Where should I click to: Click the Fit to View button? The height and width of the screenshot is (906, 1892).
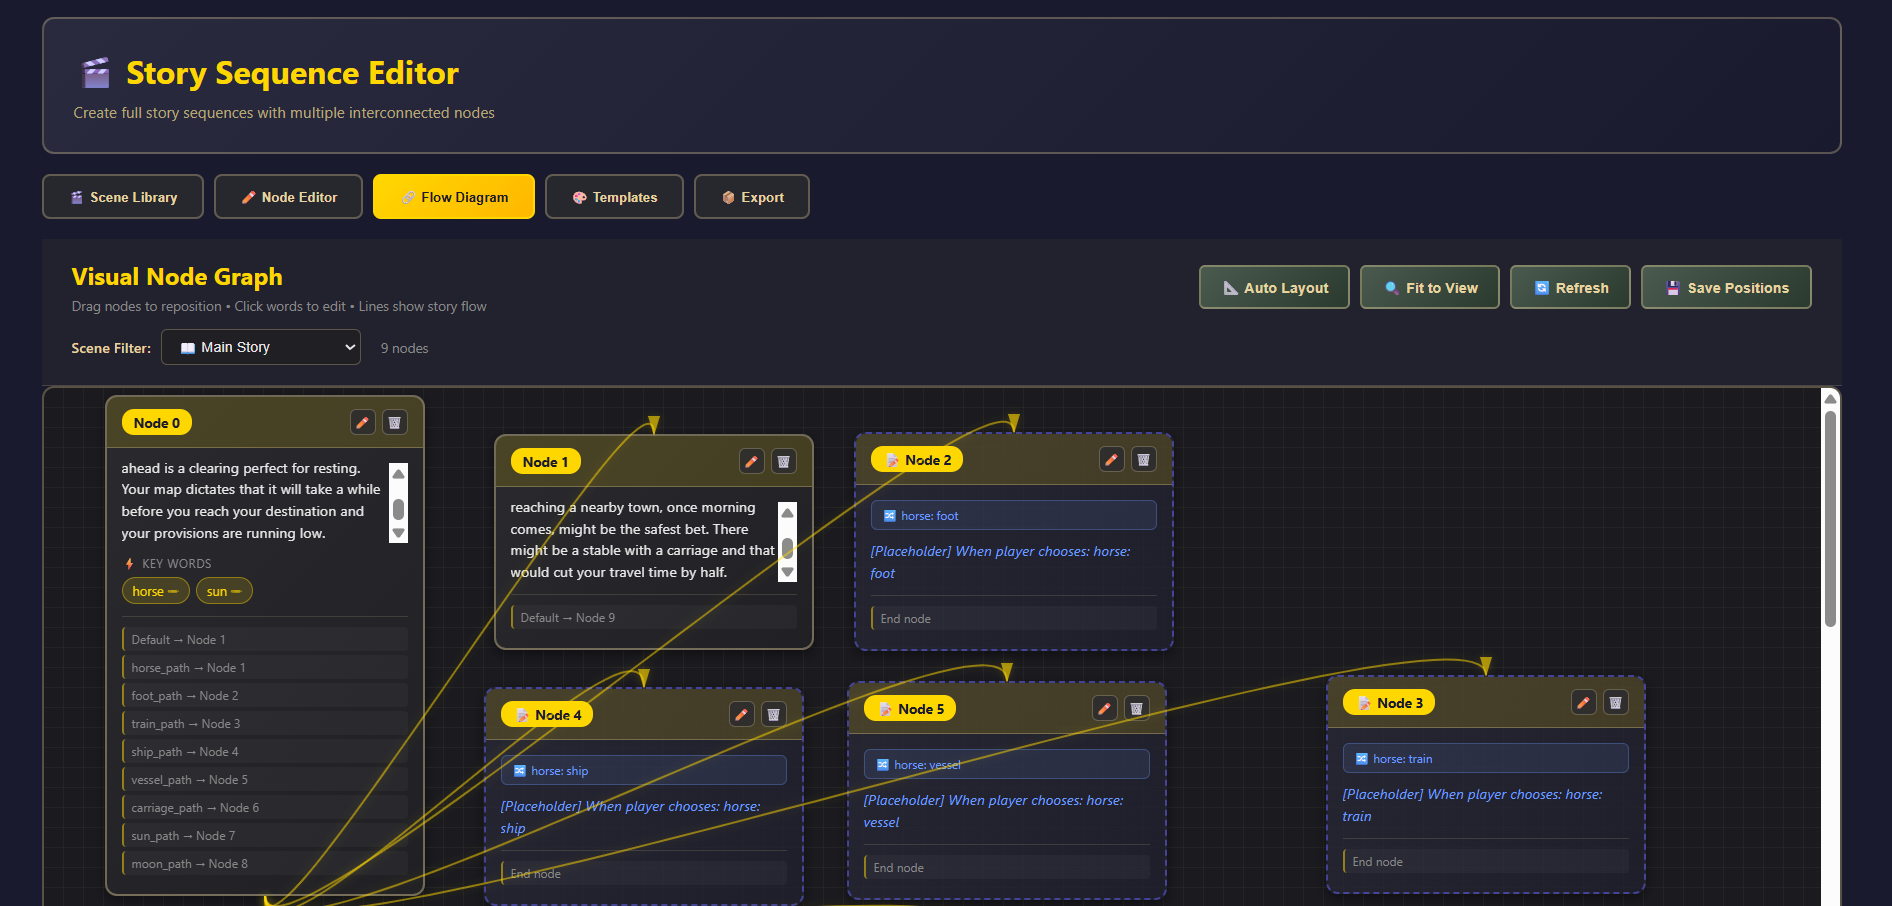point(1429,288)
